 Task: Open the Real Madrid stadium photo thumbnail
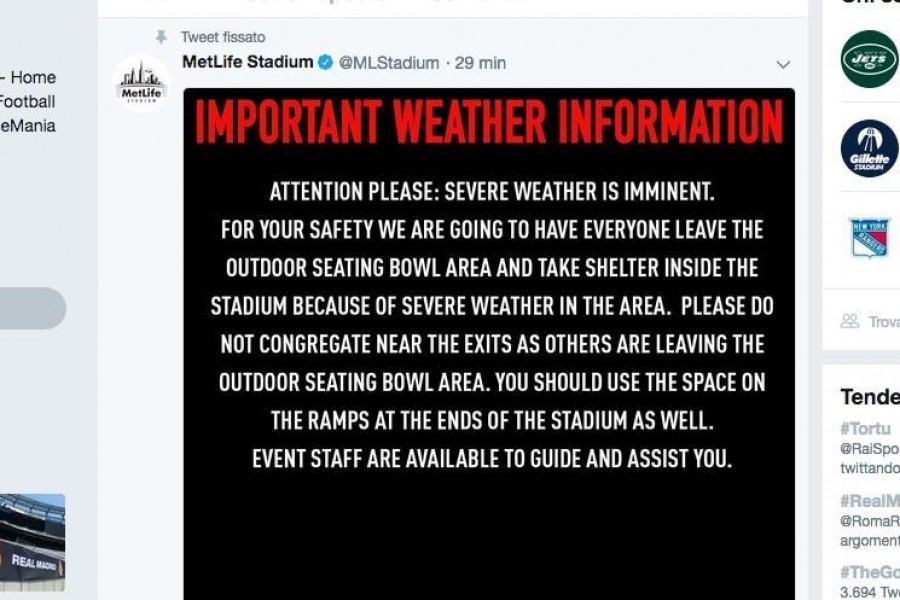tap(32, 543)
